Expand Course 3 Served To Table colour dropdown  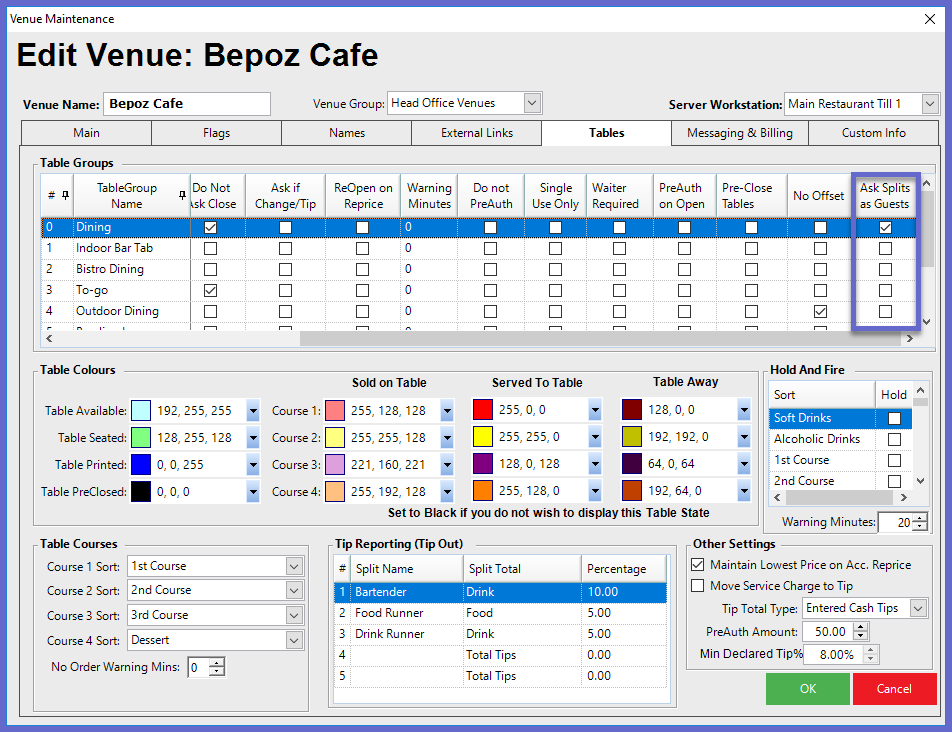[x=595, y=464]
